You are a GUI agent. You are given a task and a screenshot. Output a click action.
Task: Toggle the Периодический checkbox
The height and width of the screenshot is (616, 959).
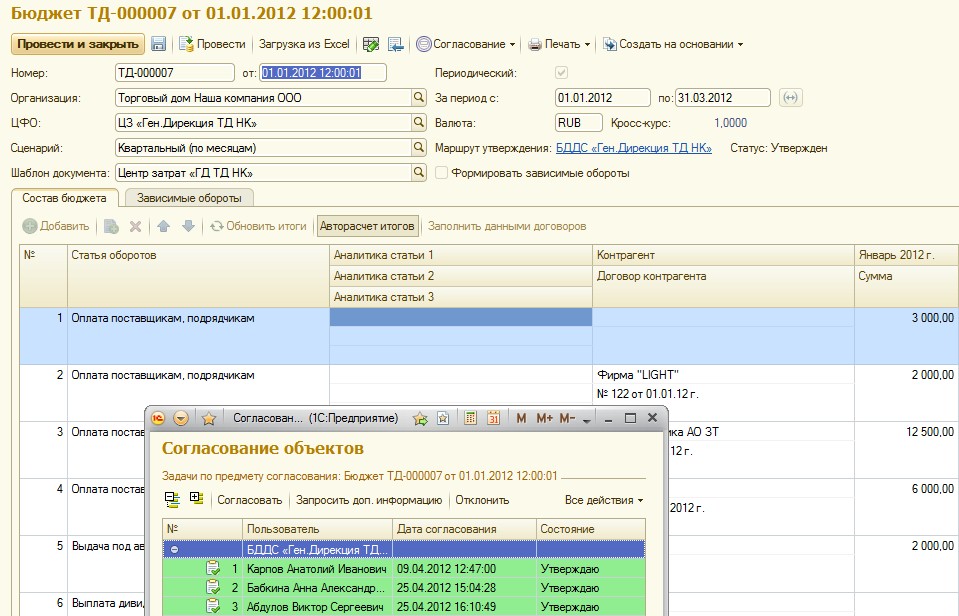point(562,73)
